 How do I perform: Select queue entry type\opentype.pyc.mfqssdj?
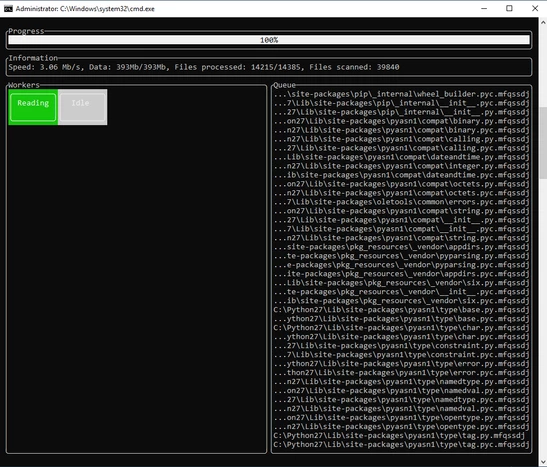401,427
